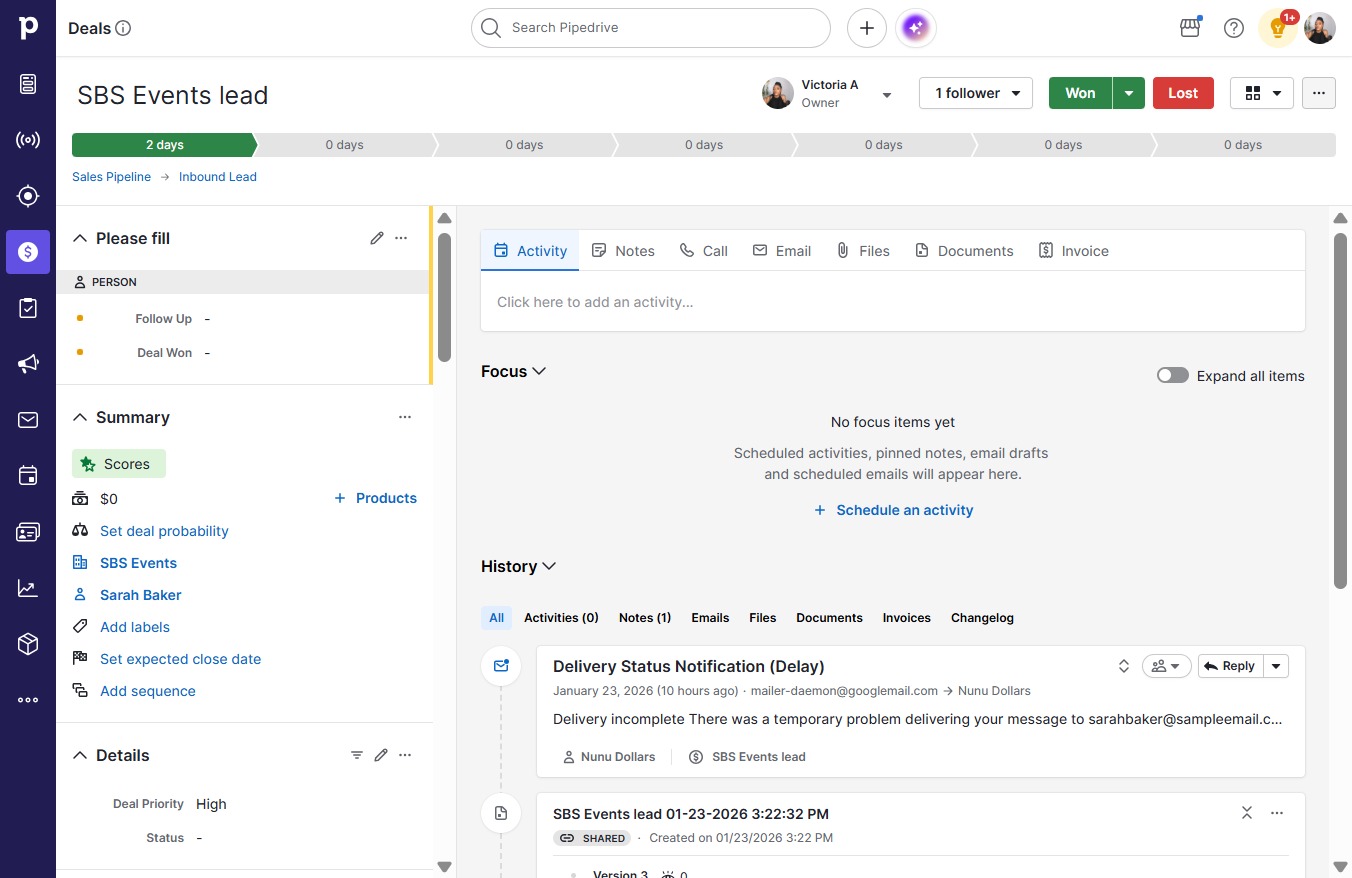Screen dimensions: 1352x878
Task: Click the Search Pipedrive field
Action: 651,28
